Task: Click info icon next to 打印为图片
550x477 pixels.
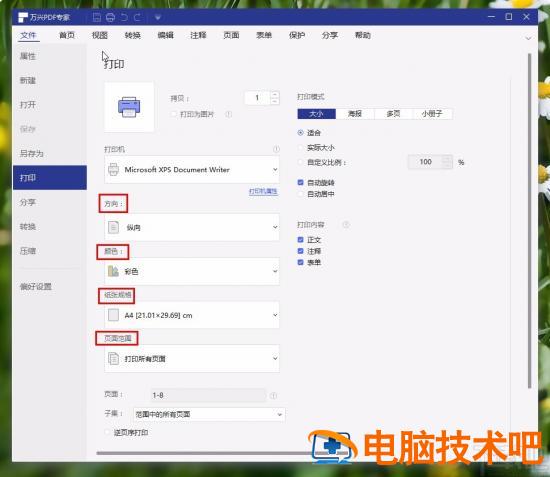Action: (228, 114)
